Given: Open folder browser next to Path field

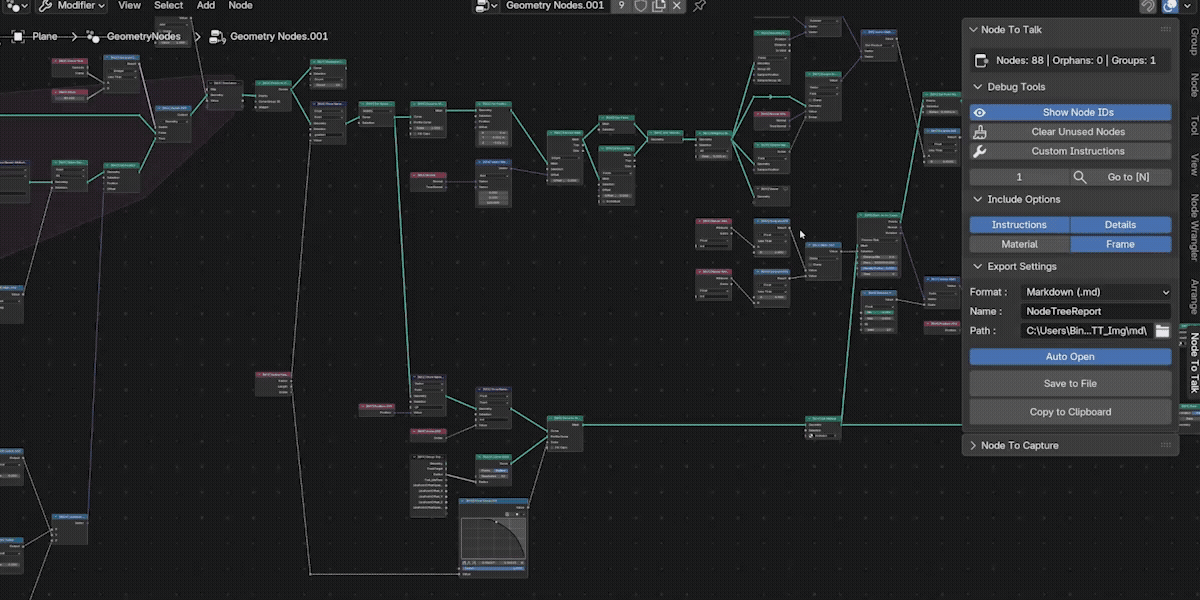Looking at the screenshot, I should click(1162, 330).
